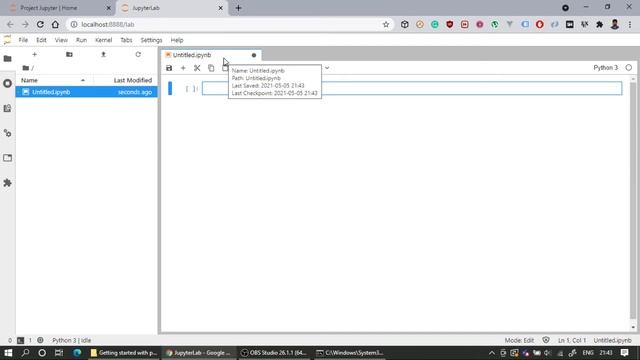Image resolution: width=640 pixels, height=360 pixels.
Task: Click the root folder breadcrumb icon
Action: point(26,68)
